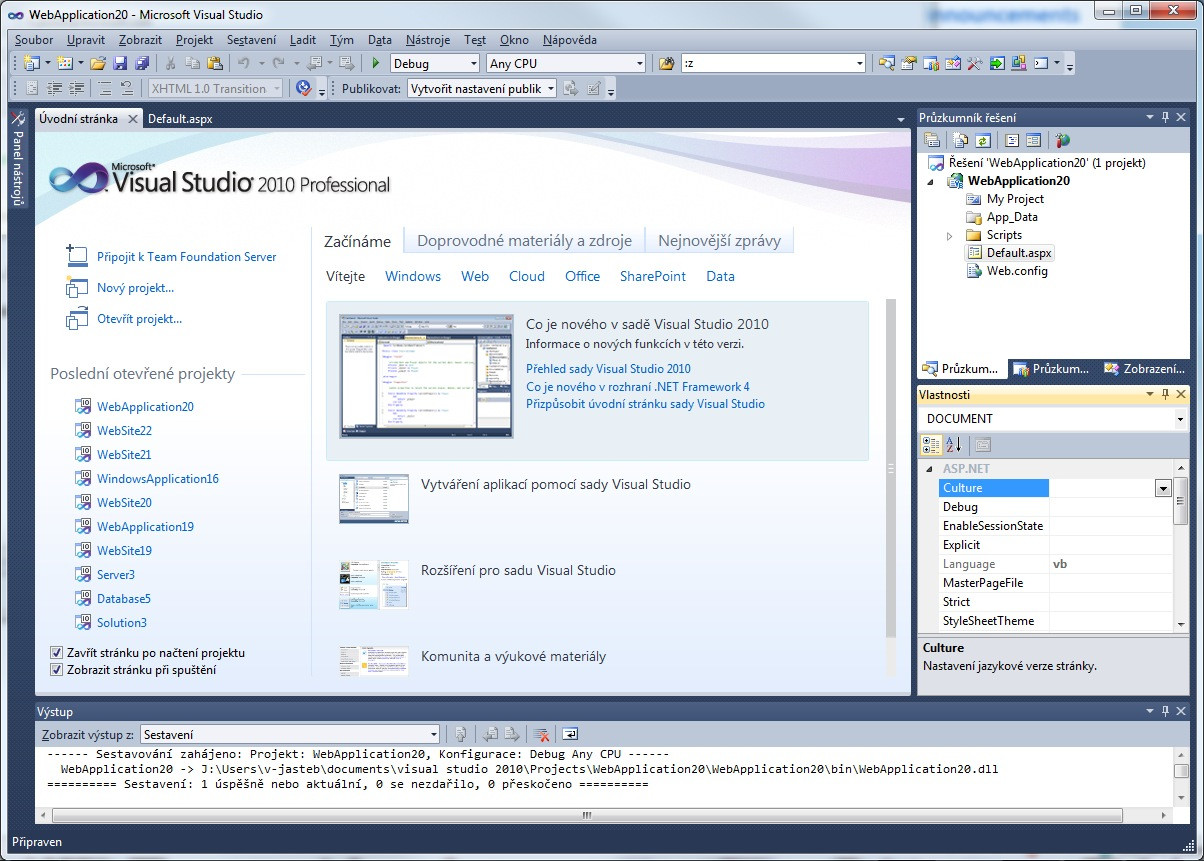1204x861 pixels.
Task: Open the Panel nástrojů side tab
Action: 17,158
